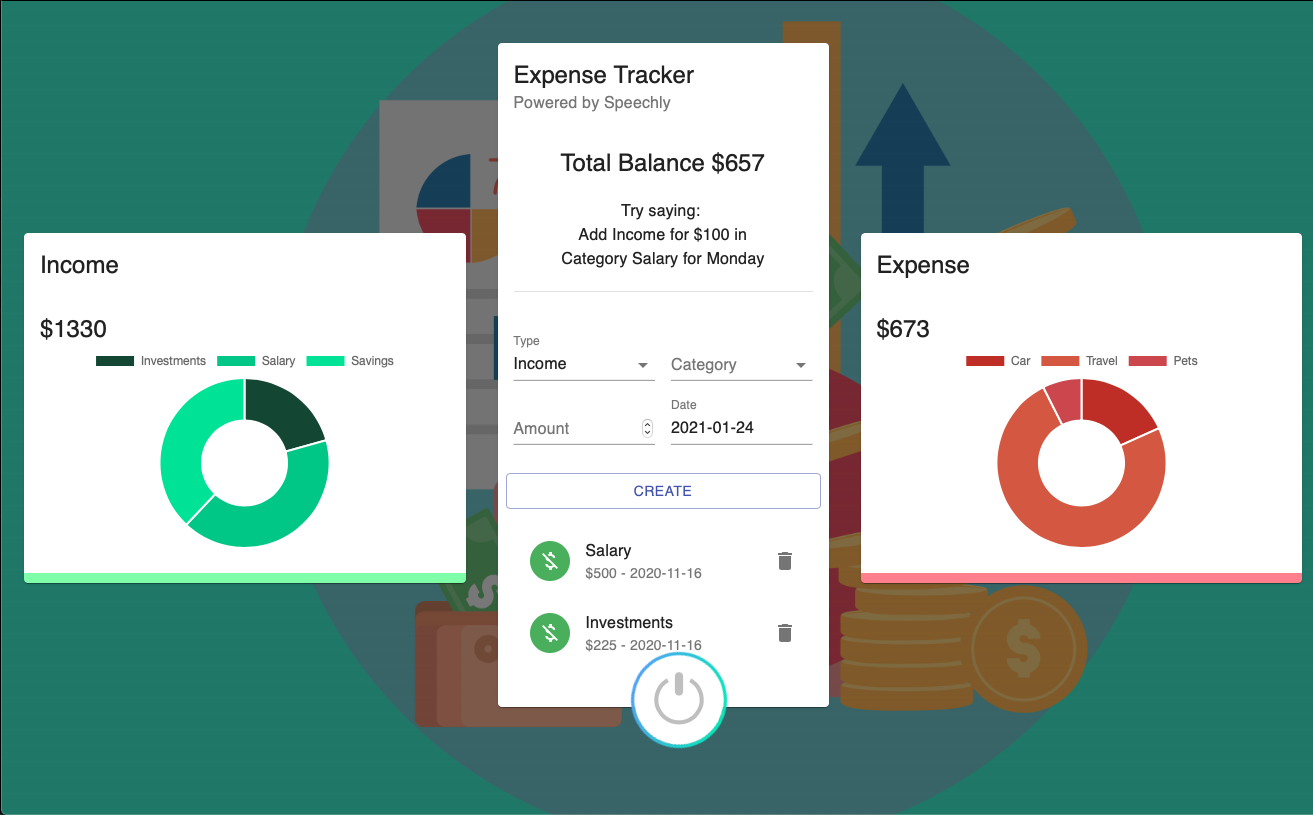Click the Salary transaction row text
Viewport: 1313px width, 815px height.
(608, 551)
